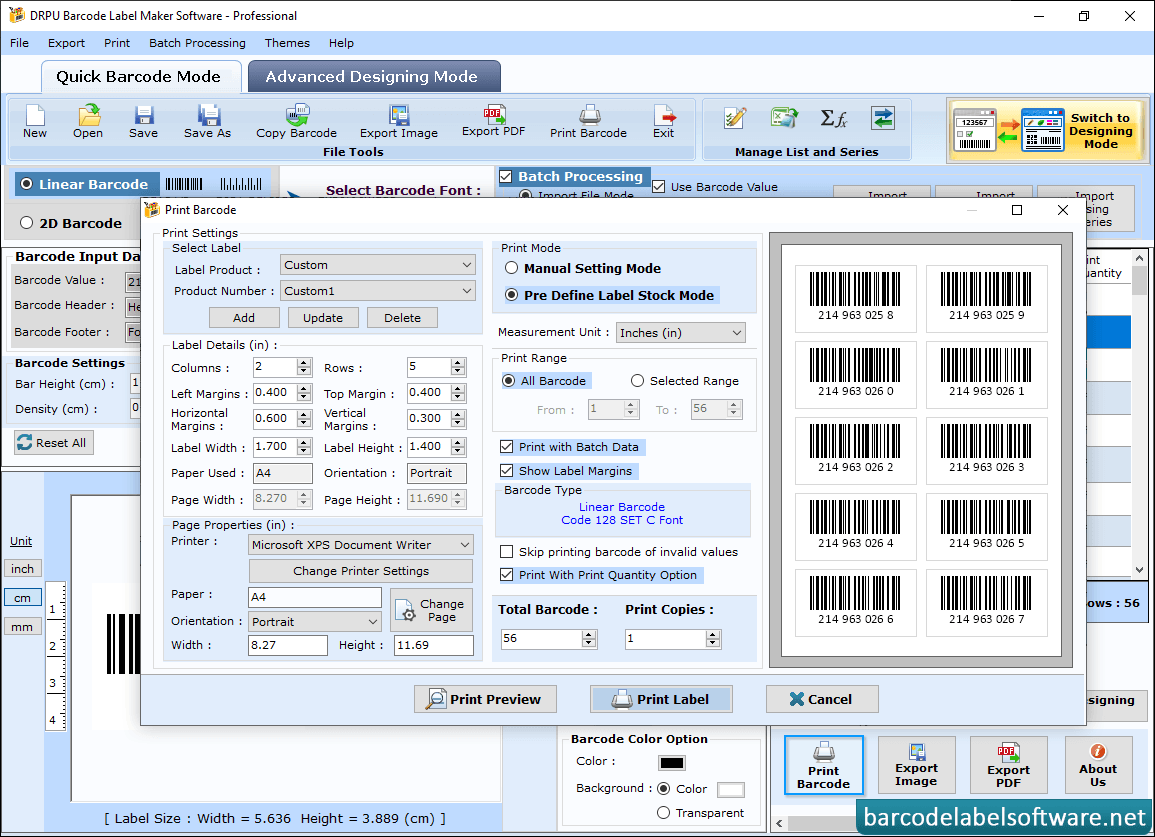Image resolution: width=1155 pixels, height=837 pixels.
Task: Click Export Image button at bottom right
Action: coord(916,764)
